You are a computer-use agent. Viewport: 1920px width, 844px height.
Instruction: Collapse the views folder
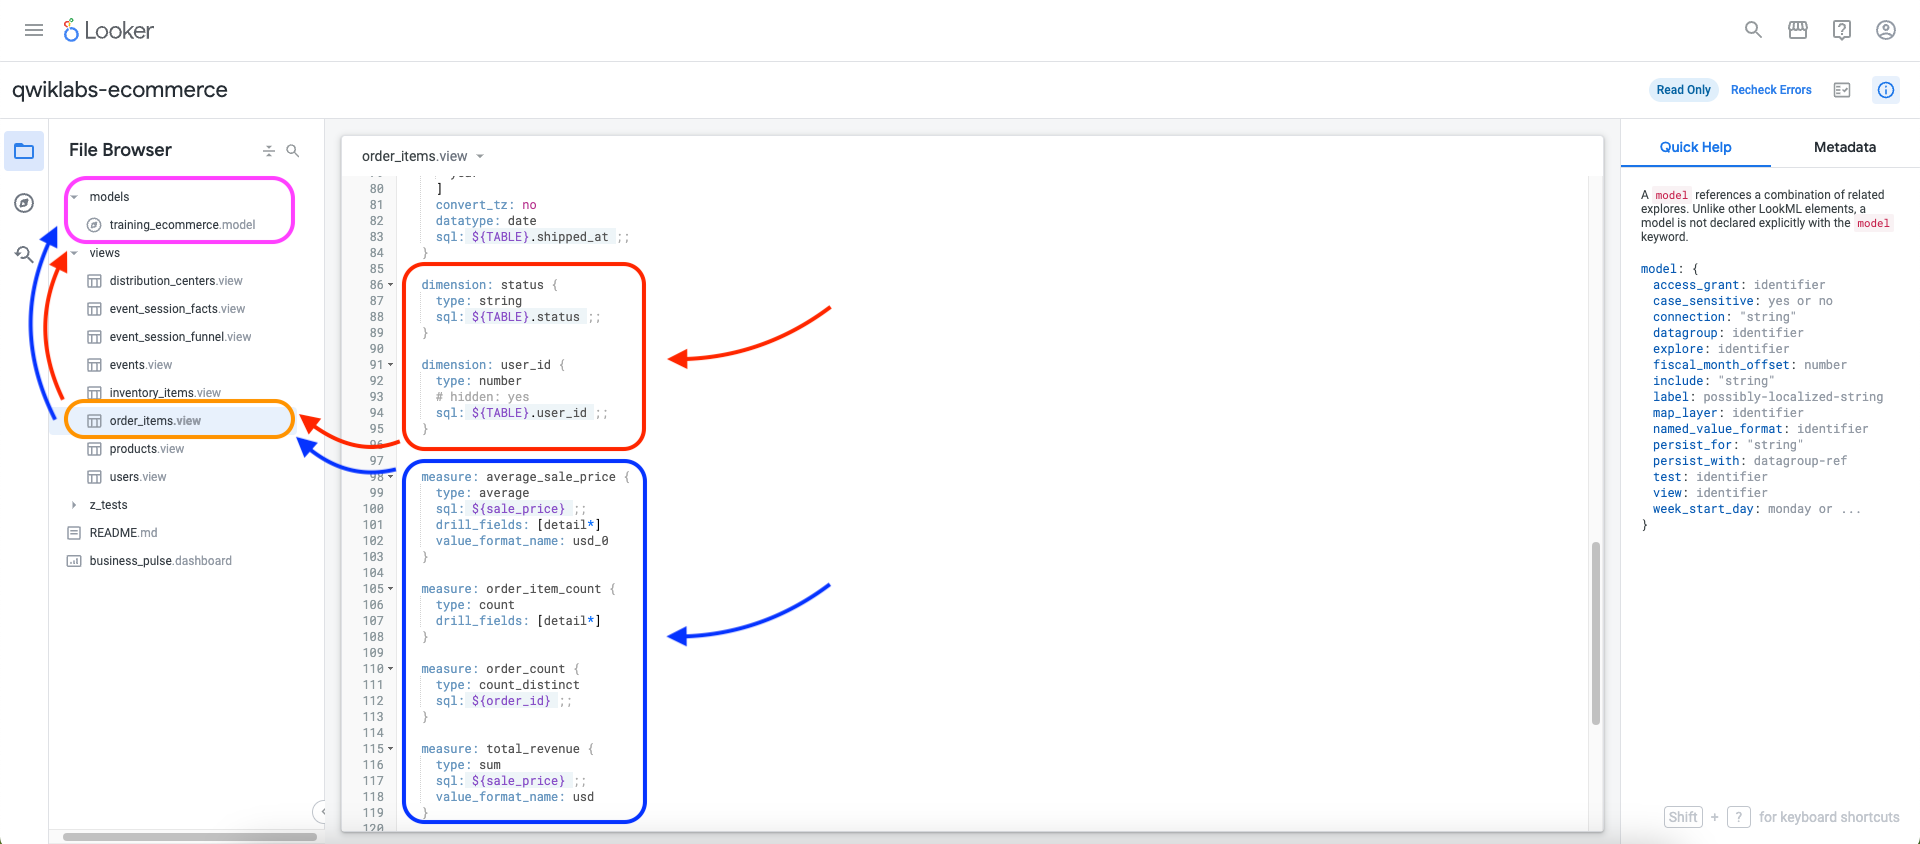click(74, 253)
